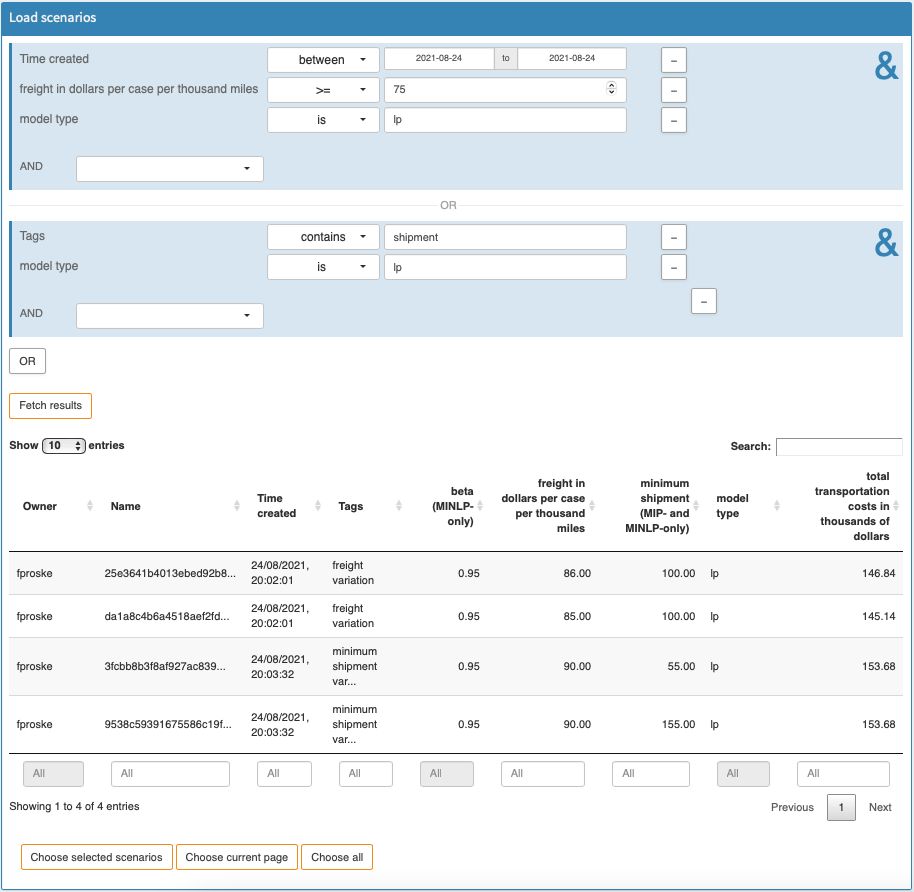
Task: Open the Show entries count selector
Action: click(x=64, y=445)
